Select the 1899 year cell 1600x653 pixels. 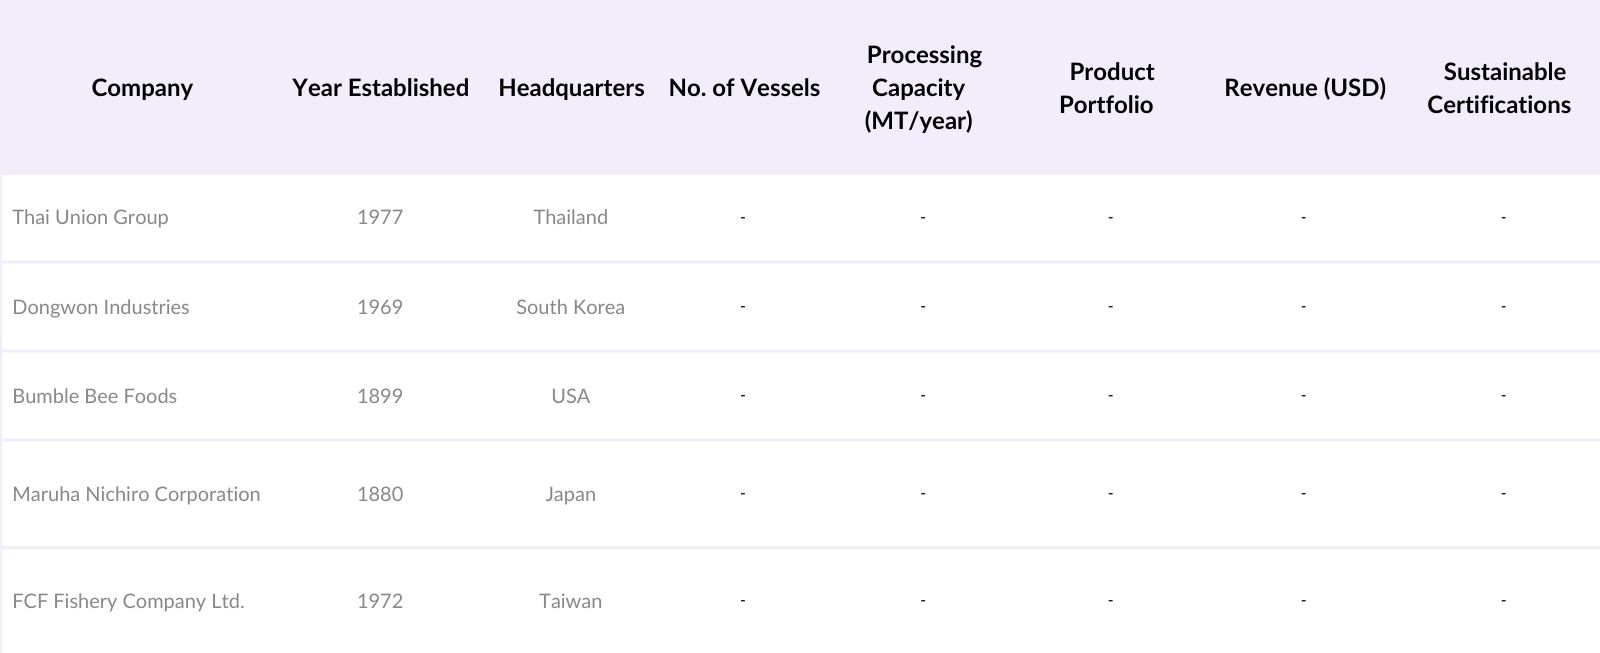click(380, 396)
